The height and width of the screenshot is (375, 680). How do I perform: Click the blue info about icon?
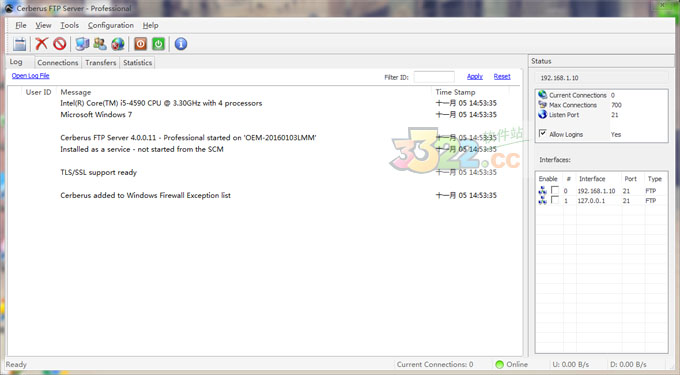click(181, 44)
